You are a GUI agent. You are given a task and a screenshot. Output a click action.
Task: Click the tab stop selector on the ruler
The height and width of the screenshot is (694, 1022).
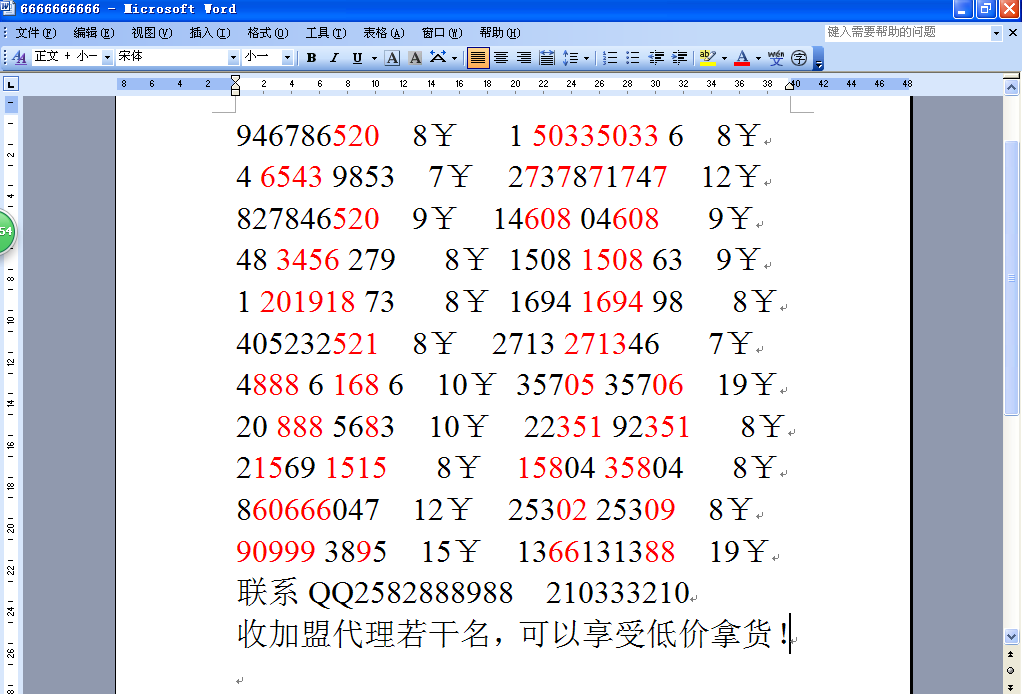point(11,84)
